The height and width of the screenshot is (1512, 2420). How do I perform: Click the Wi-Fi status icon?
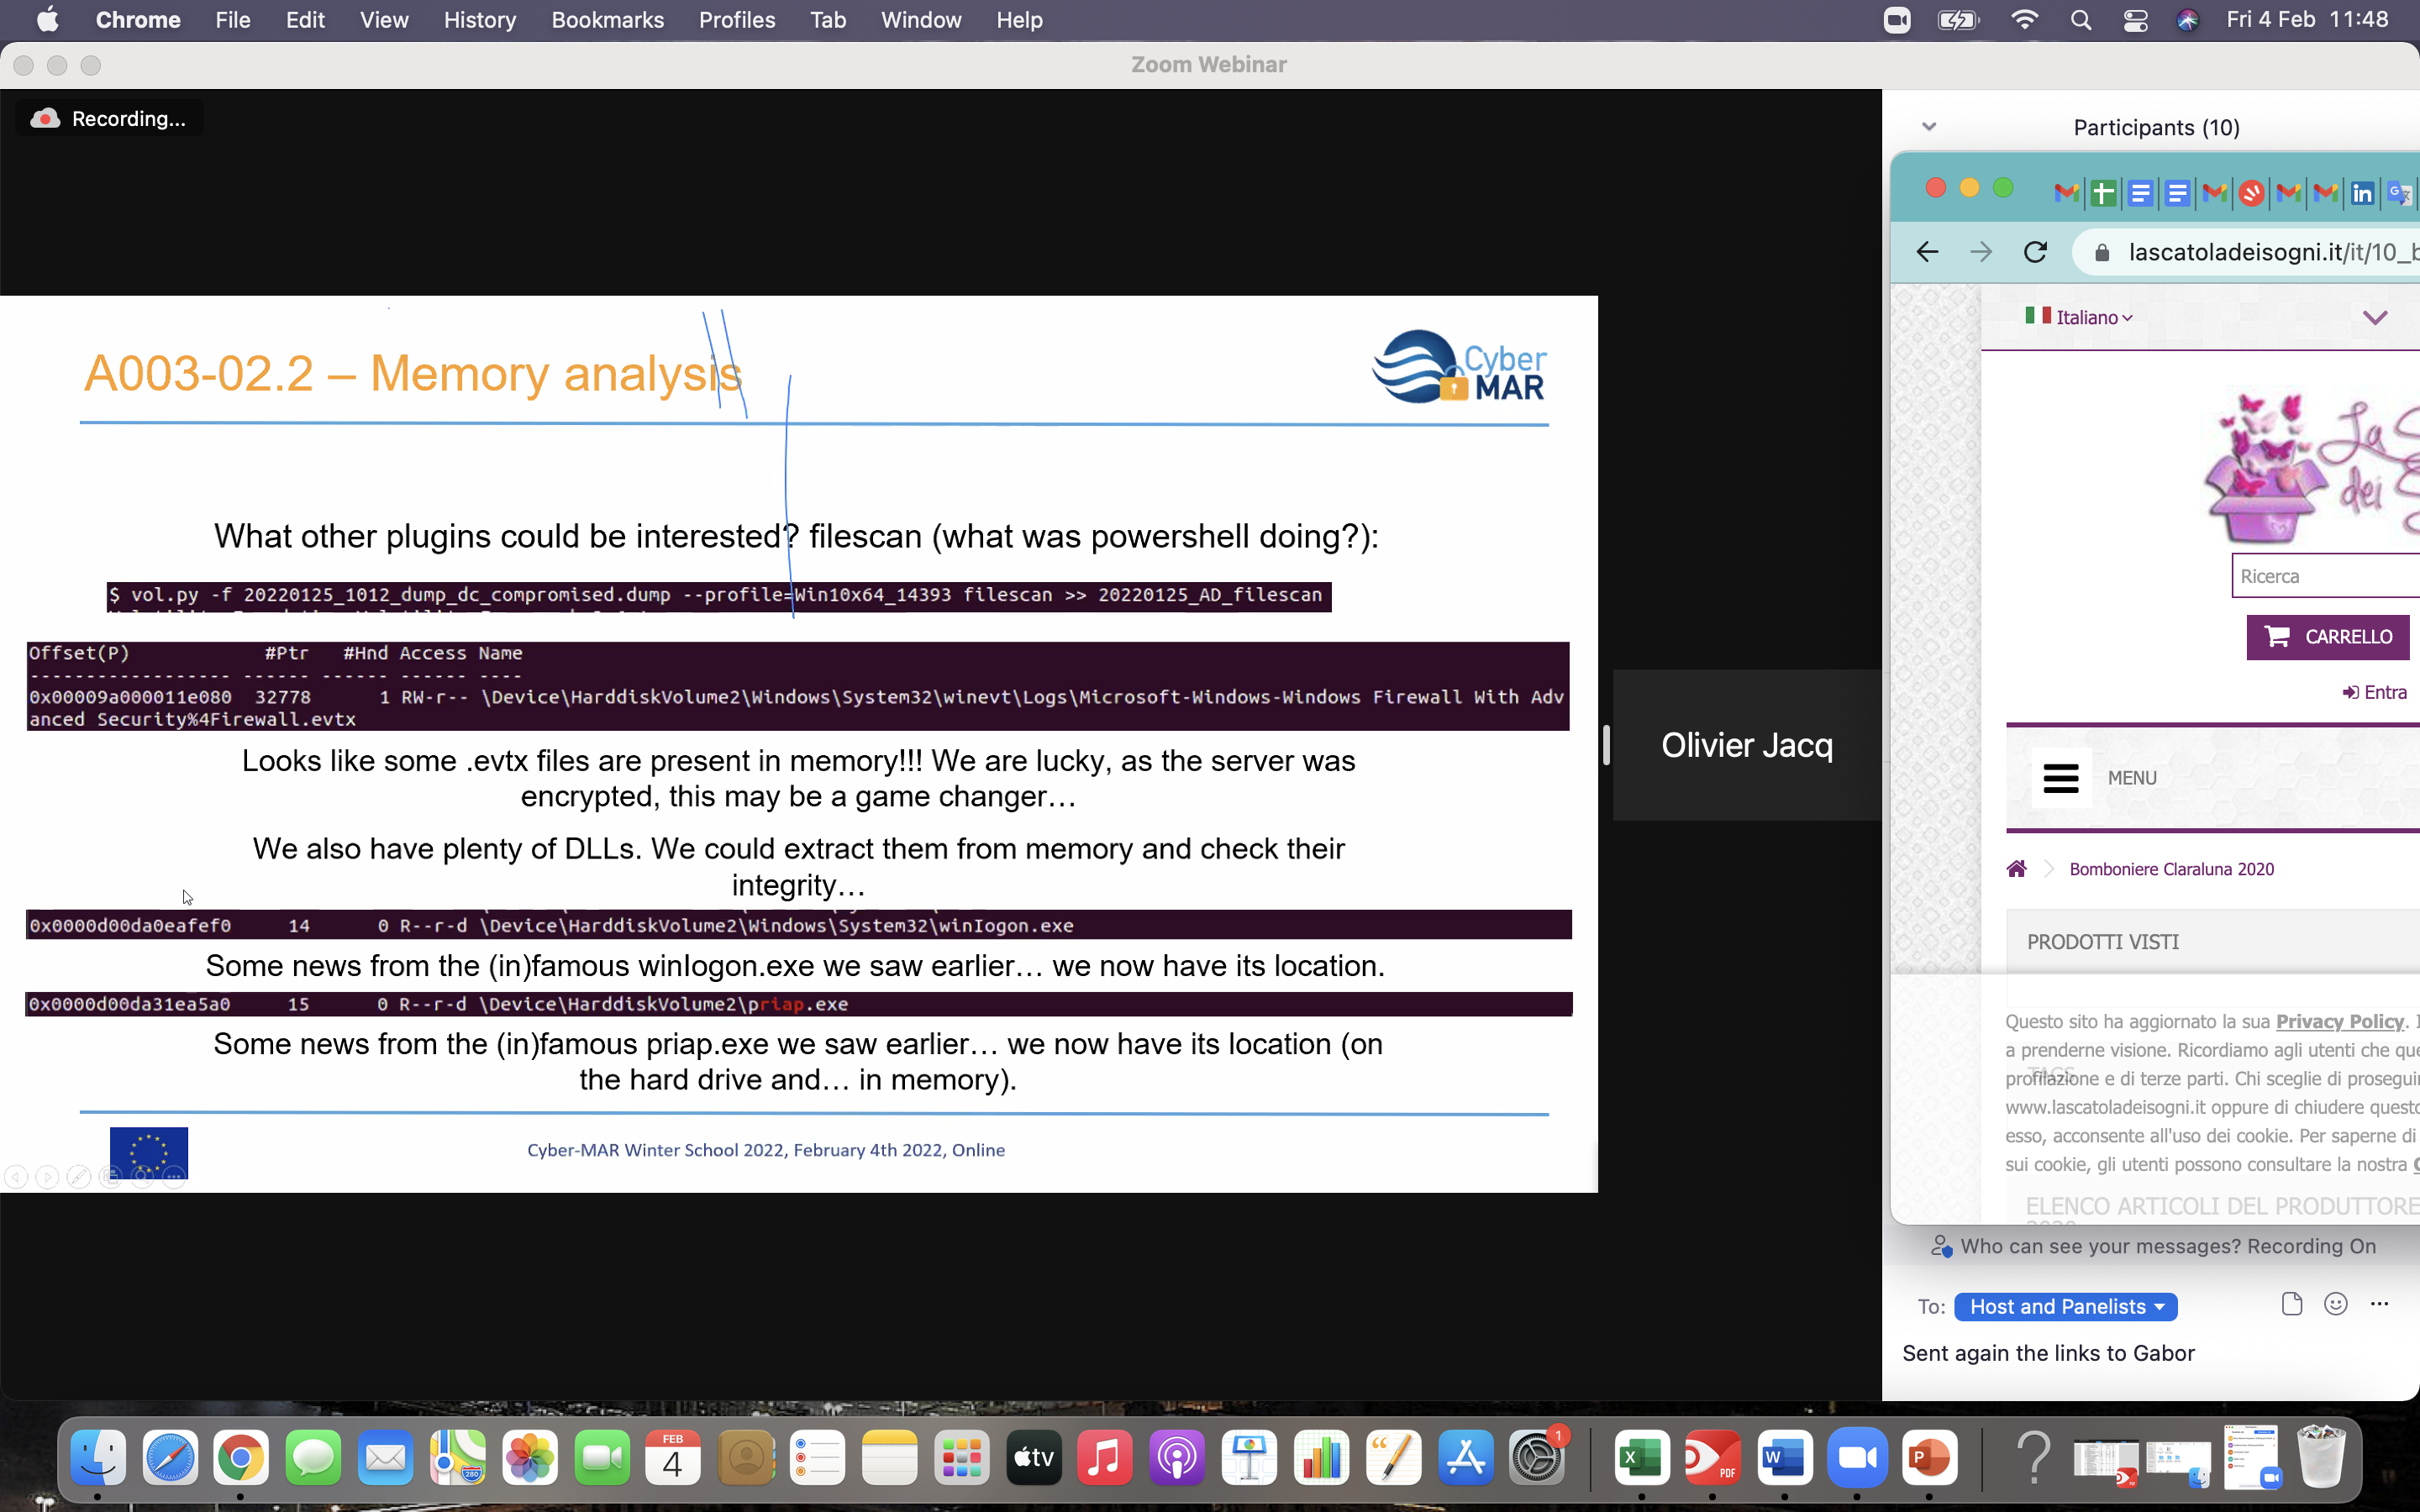(x=2024, y=20)
